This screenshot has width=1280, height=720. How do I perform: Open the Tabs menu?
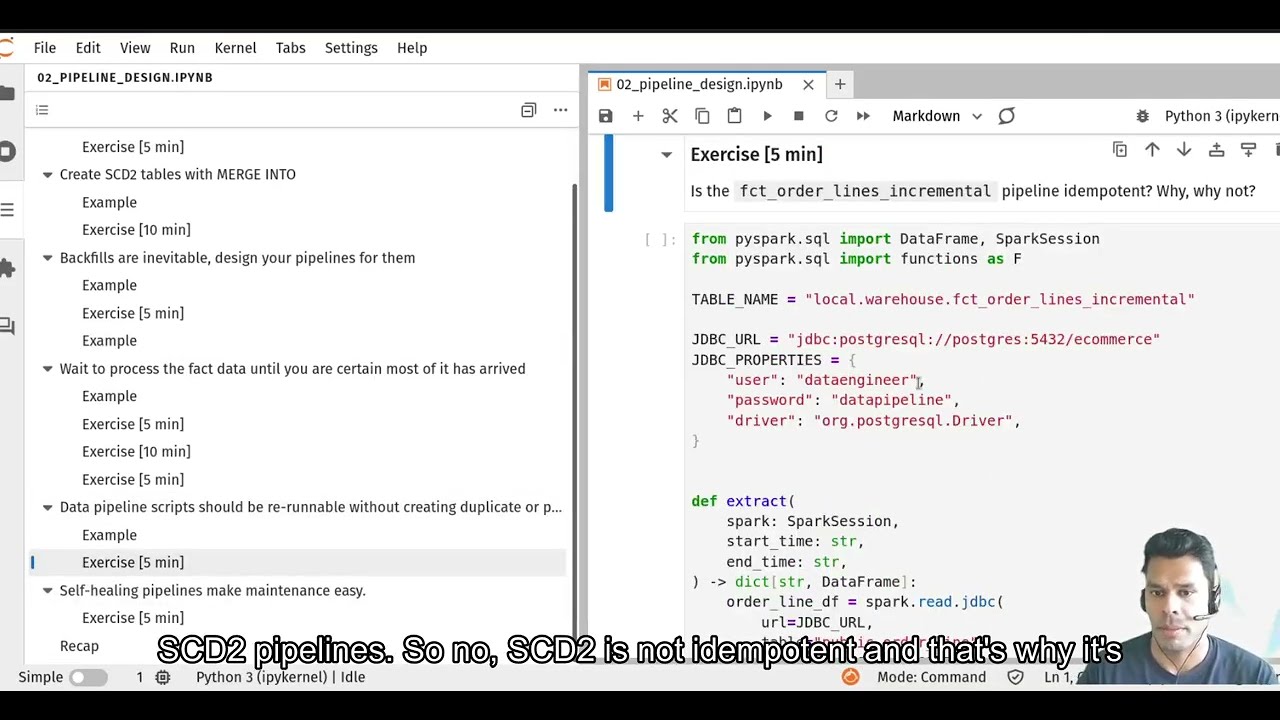coord(290,48)
